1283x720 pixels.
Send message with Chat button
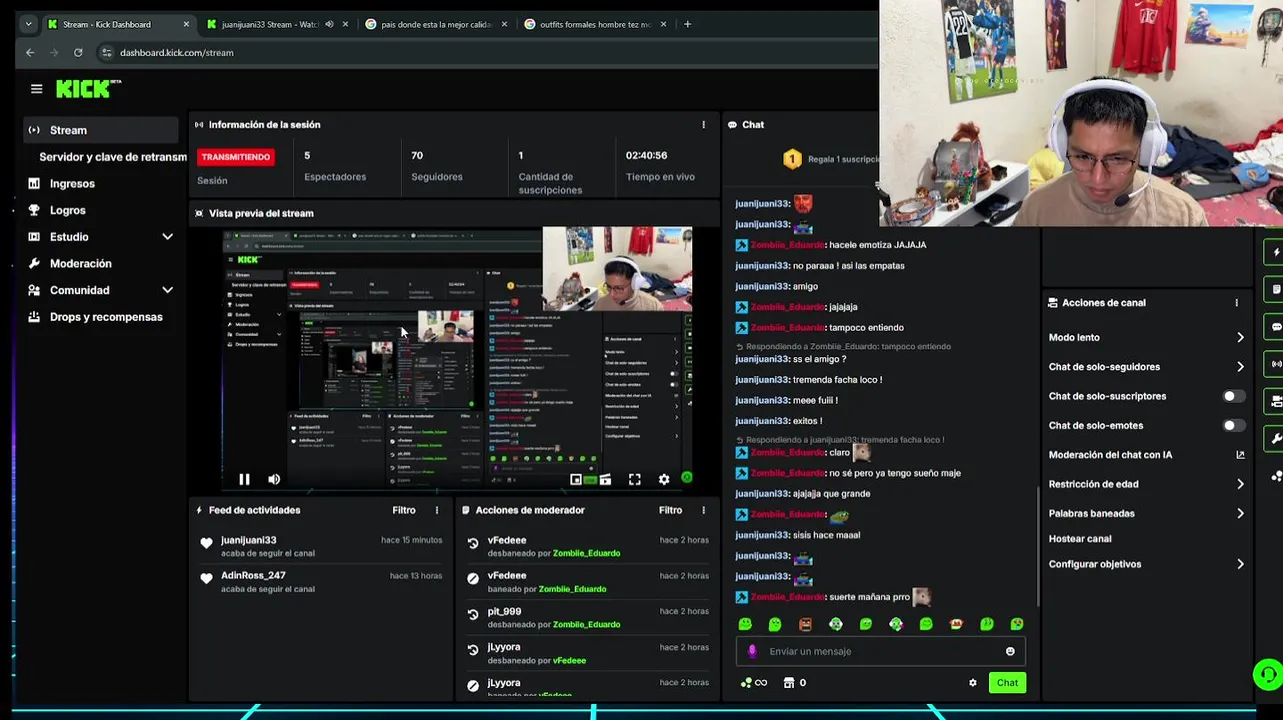point(1007,683)
